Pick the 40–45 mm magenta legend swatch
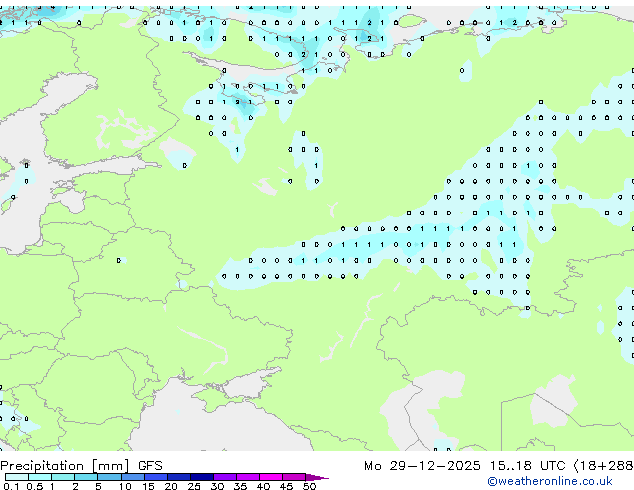Image resolution: width=634 pixels, height=490 pixels. click(271, 477)
